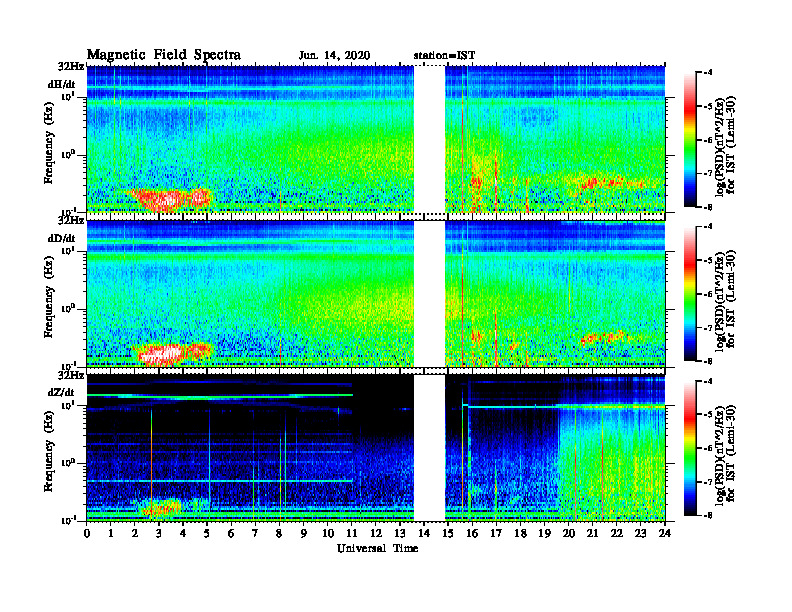Click hour "4" on the time axis

(x=183, y=534)
